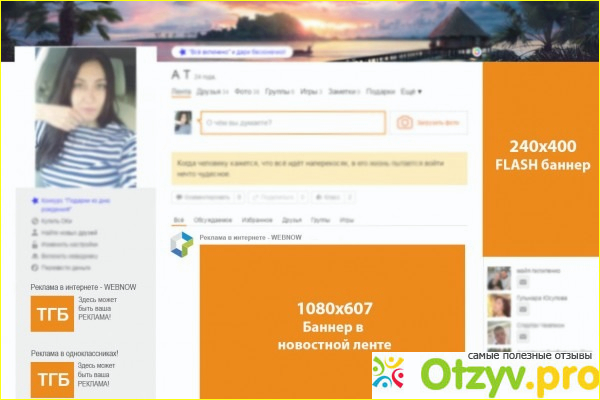Click the Купить ОКи icon in left menu
Viewport: 600px width, 400px height.
(x=35, y=220)
